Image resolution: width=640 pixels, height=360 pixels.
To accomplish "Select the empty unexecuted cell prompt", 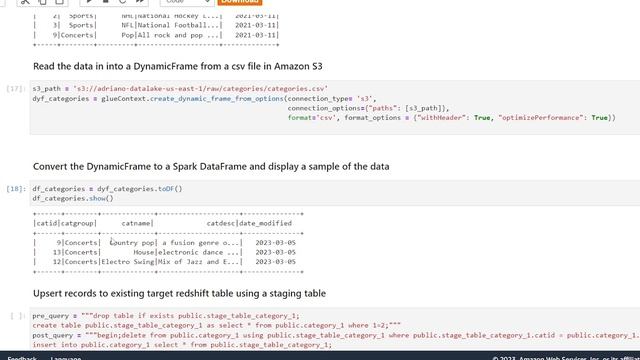I will coord(17,316).
